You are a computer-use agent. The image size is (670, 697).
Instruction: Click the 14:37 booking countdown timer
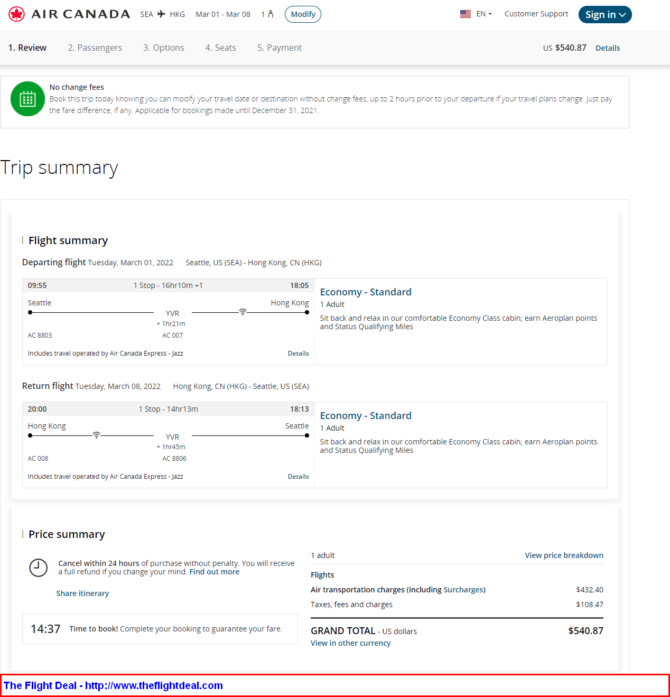click(x=45, y=629)
